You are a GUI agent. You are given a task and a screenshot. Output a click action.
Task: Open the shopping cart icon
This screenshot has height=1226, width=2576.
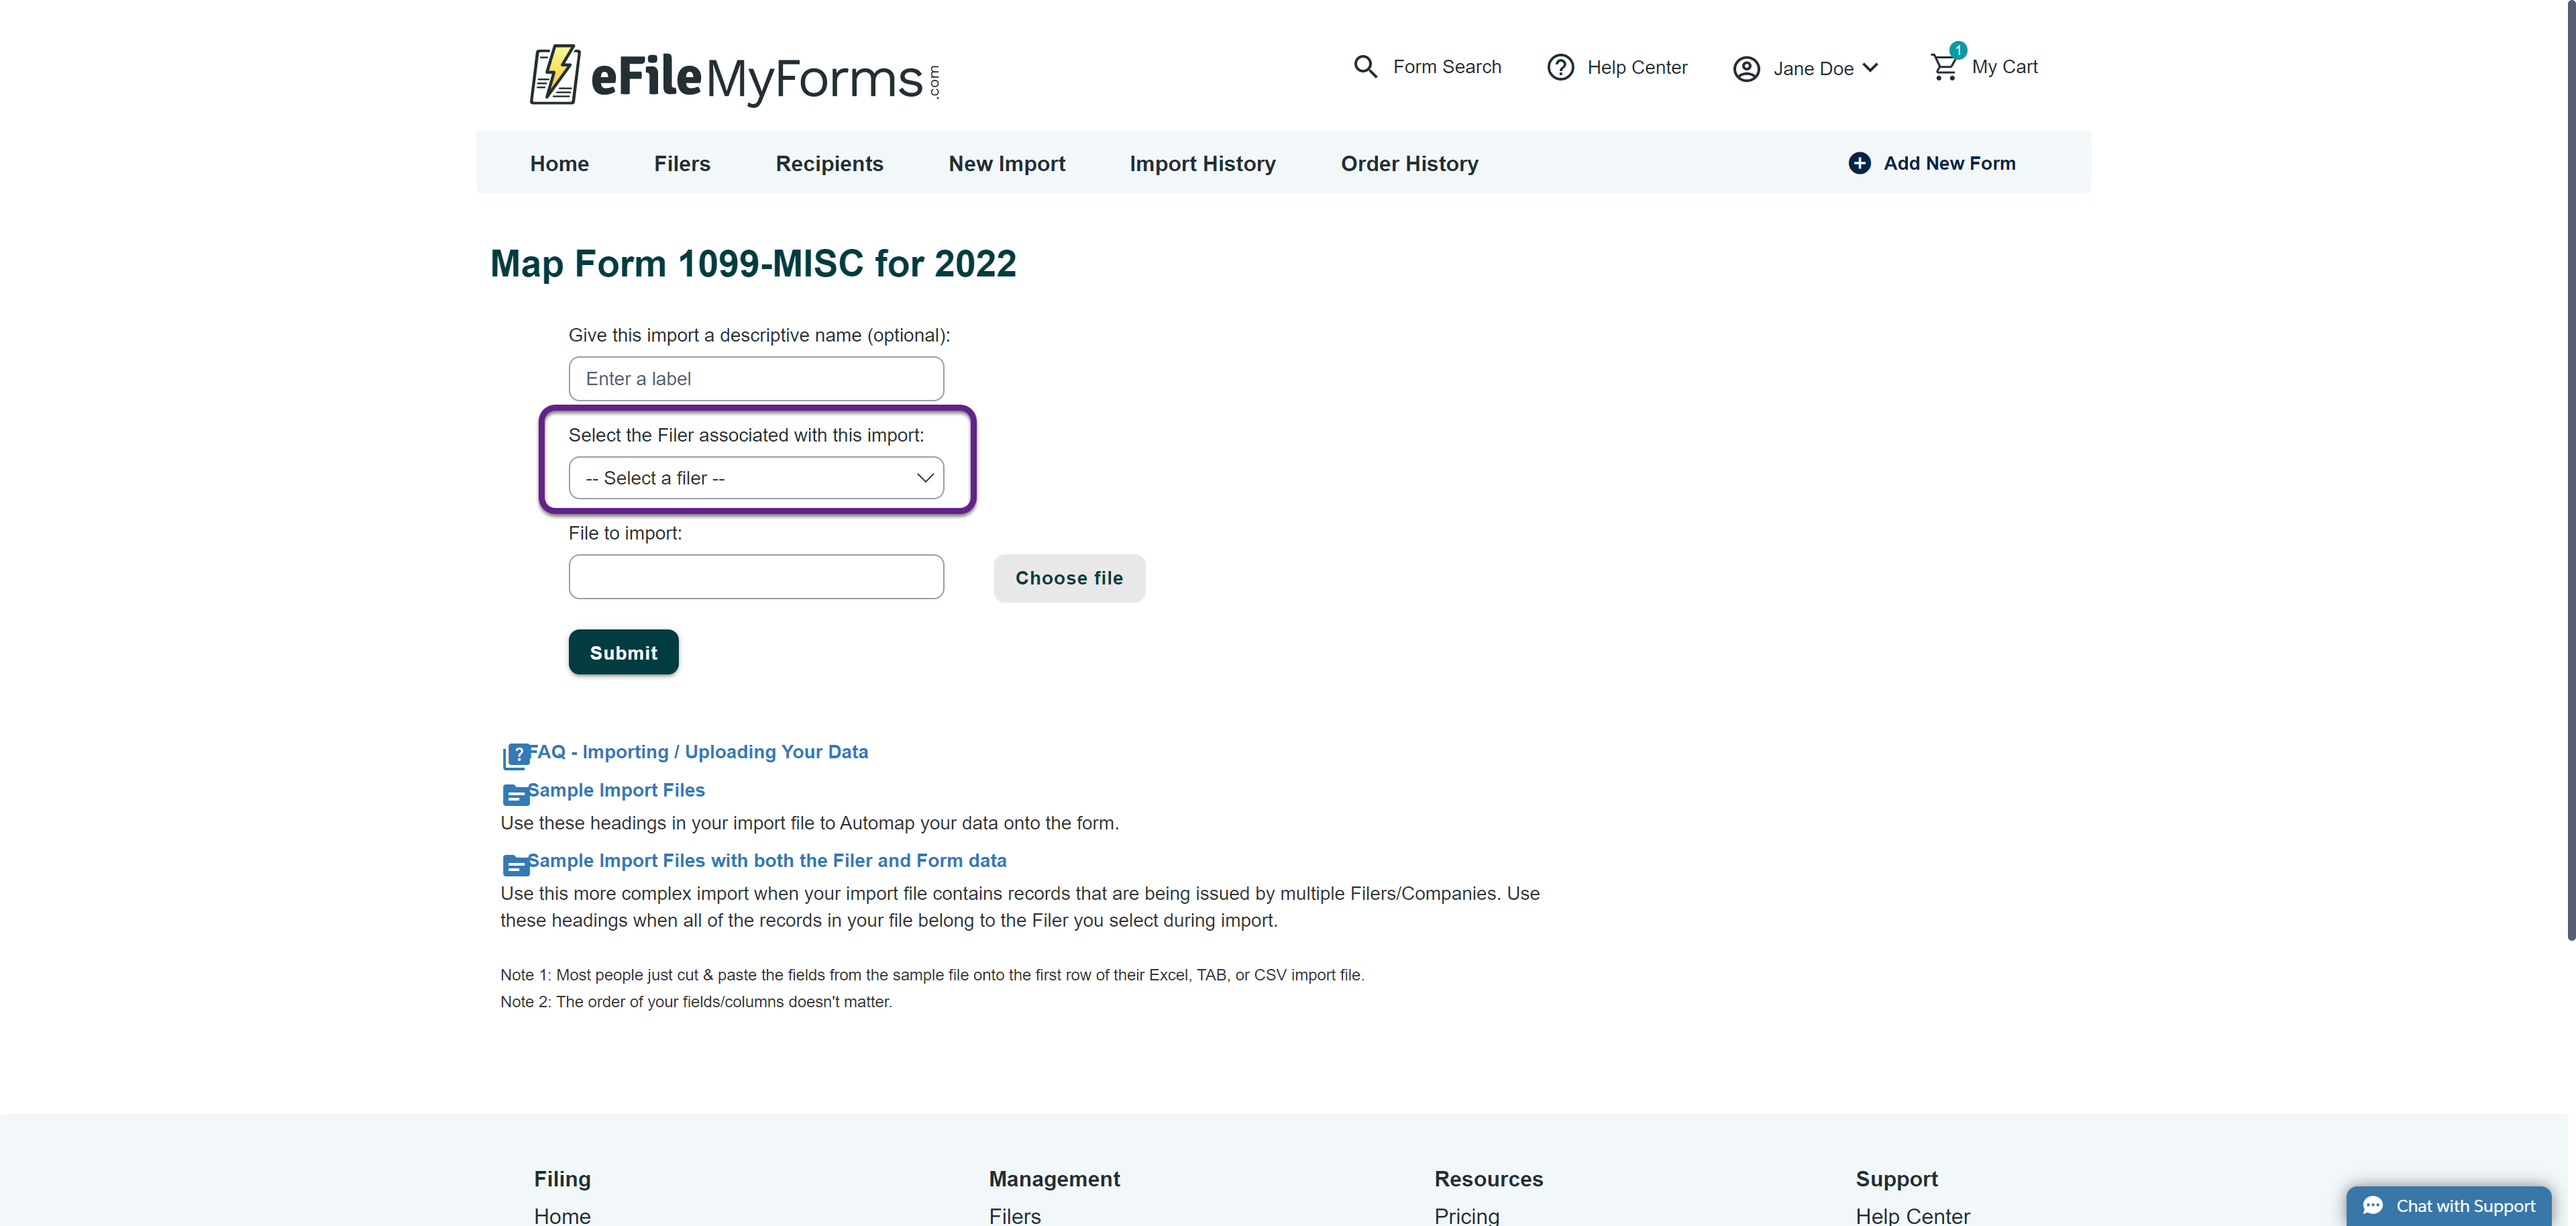(x=1943, y=67)
